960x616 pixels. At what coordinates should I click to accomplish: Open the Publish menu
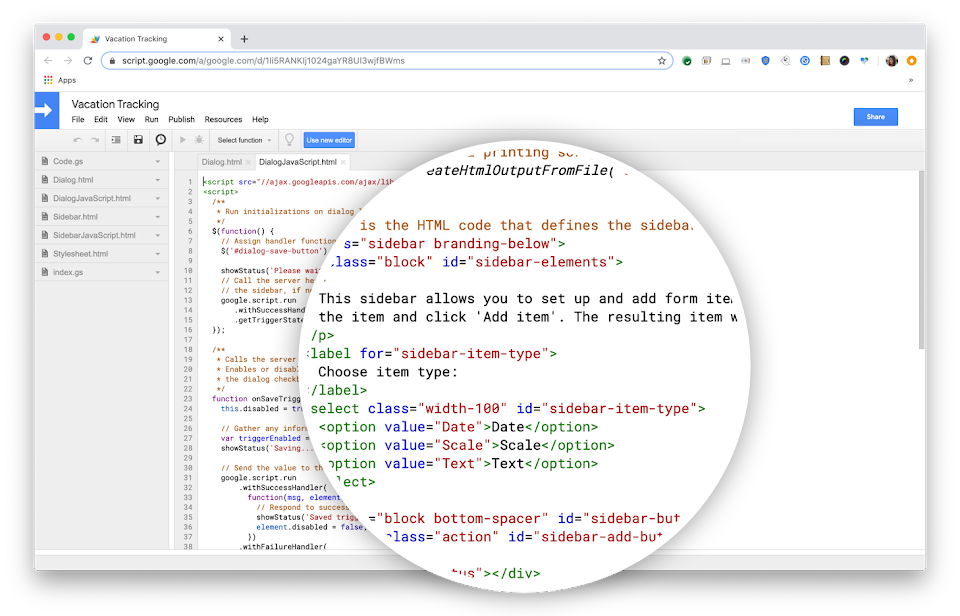pyautogui.click(x=181, y=119)
